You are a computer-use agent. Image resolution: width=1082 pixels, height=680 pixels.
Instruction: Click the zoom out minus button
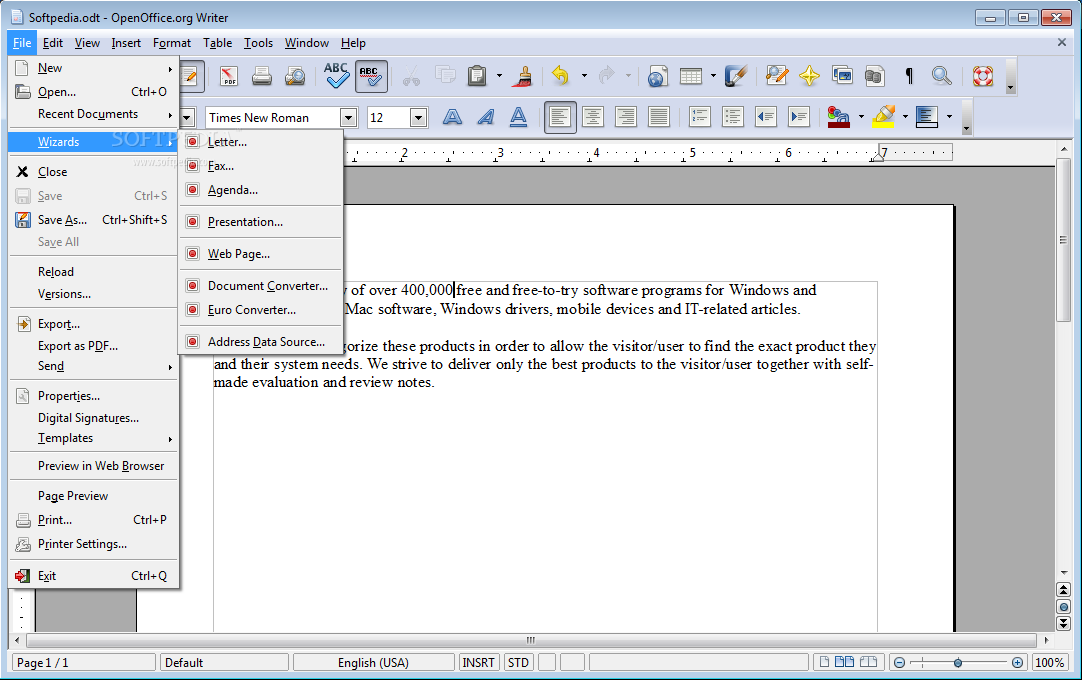tap(899, 663)
